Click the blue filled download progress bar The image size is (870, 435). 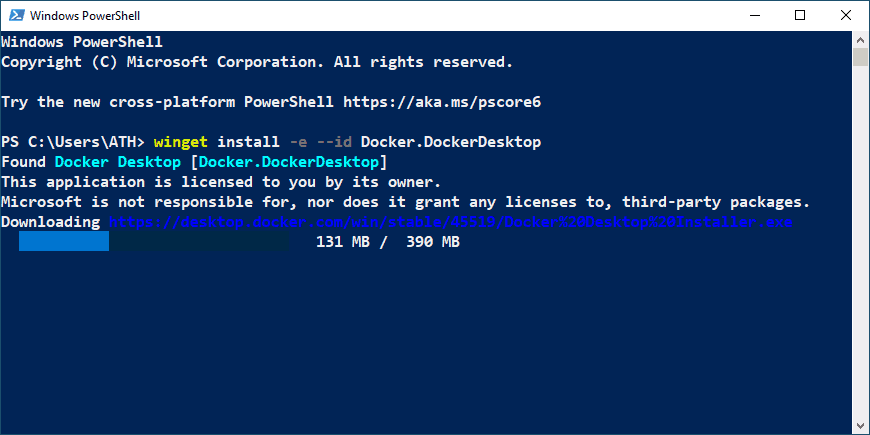pos(64,242)
